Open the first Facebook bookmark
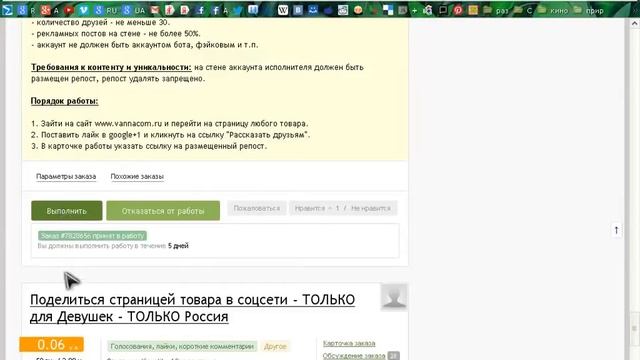The image size is (640, 360). [x=200, y=10]
